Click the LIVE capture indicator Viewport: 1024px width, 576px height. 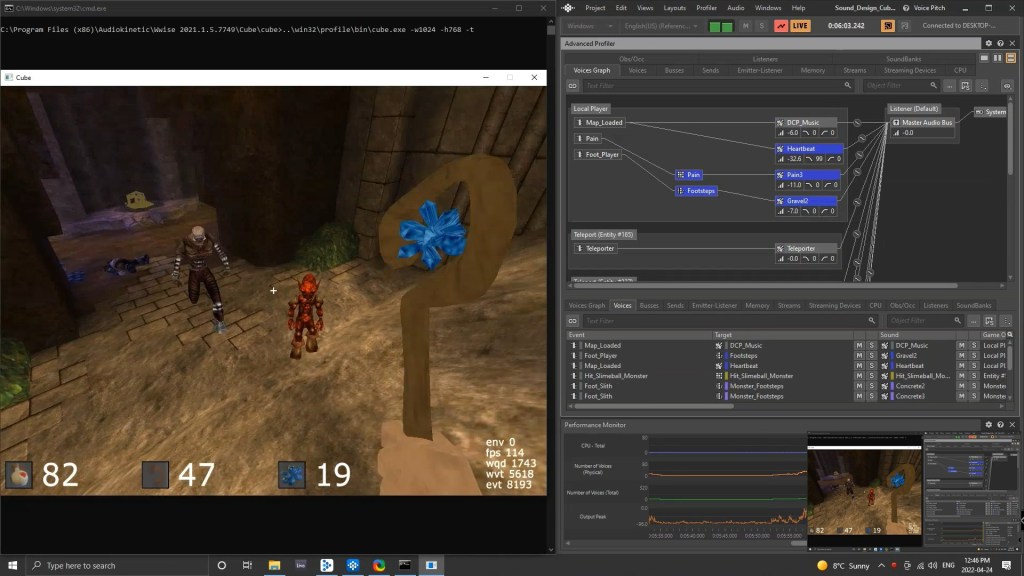point(799,26)
